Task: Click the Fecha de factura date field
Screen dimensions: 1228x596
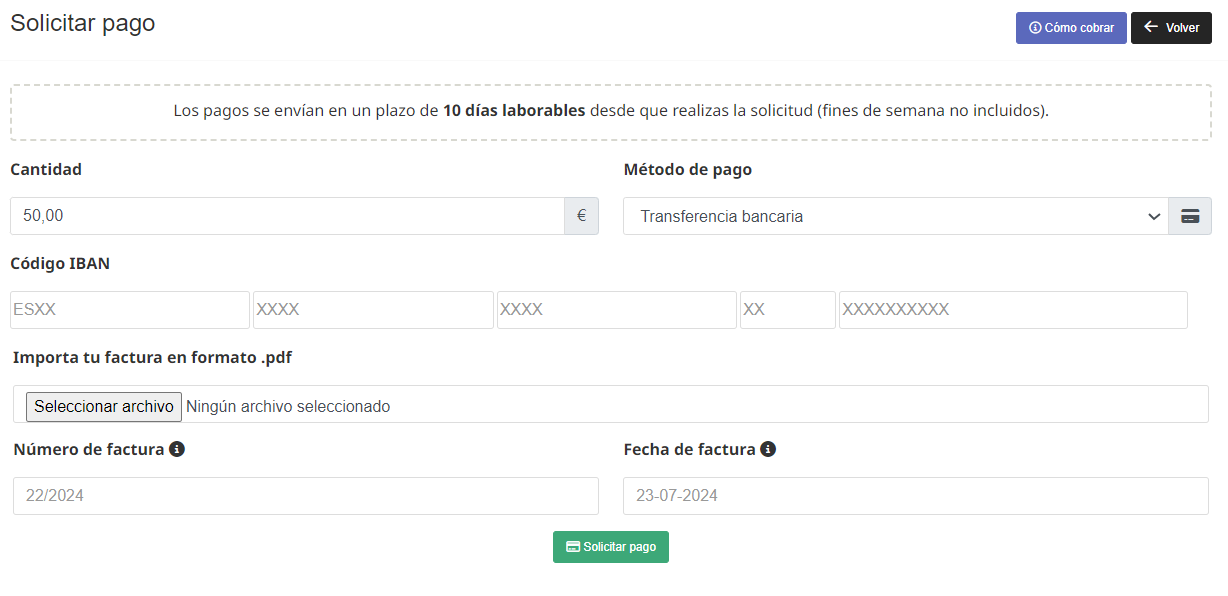Action: coord(915,496)
